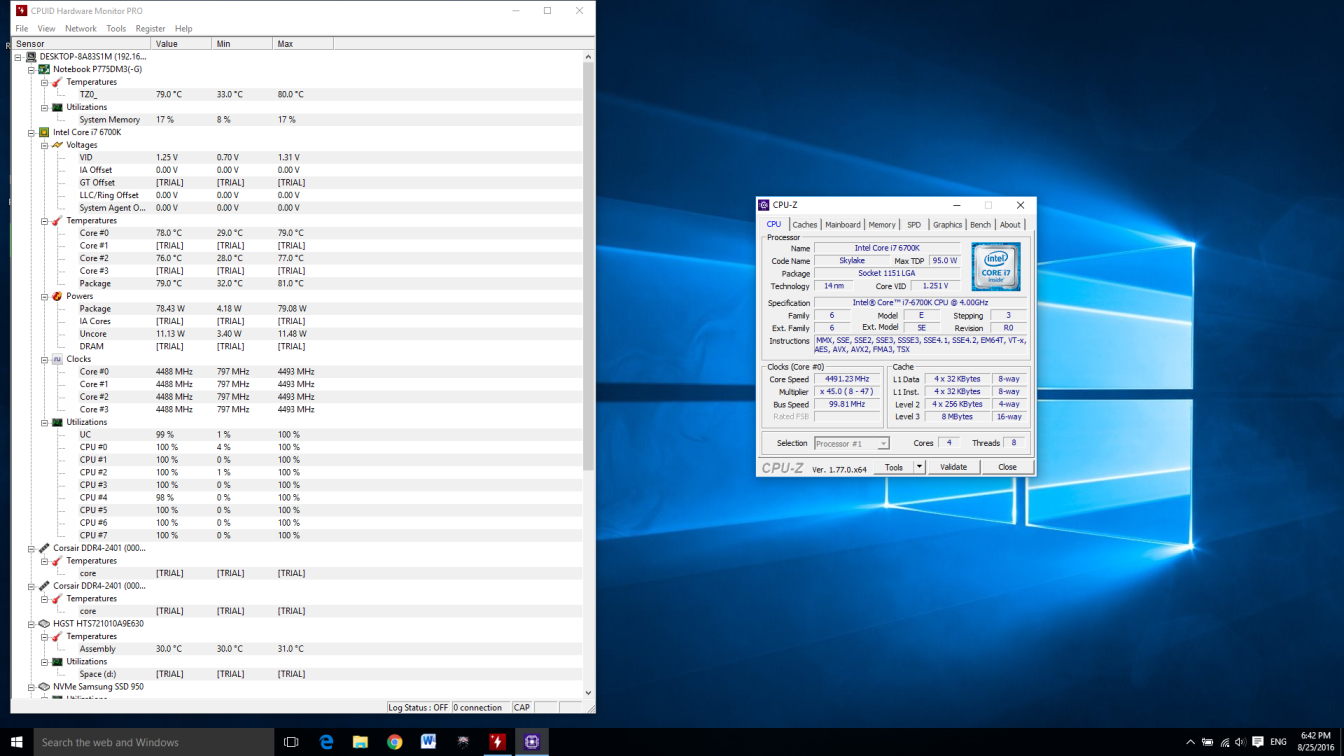1344x756 pixels.
Task: Open the Action Center notification icon
Action: pos(1257,742)
